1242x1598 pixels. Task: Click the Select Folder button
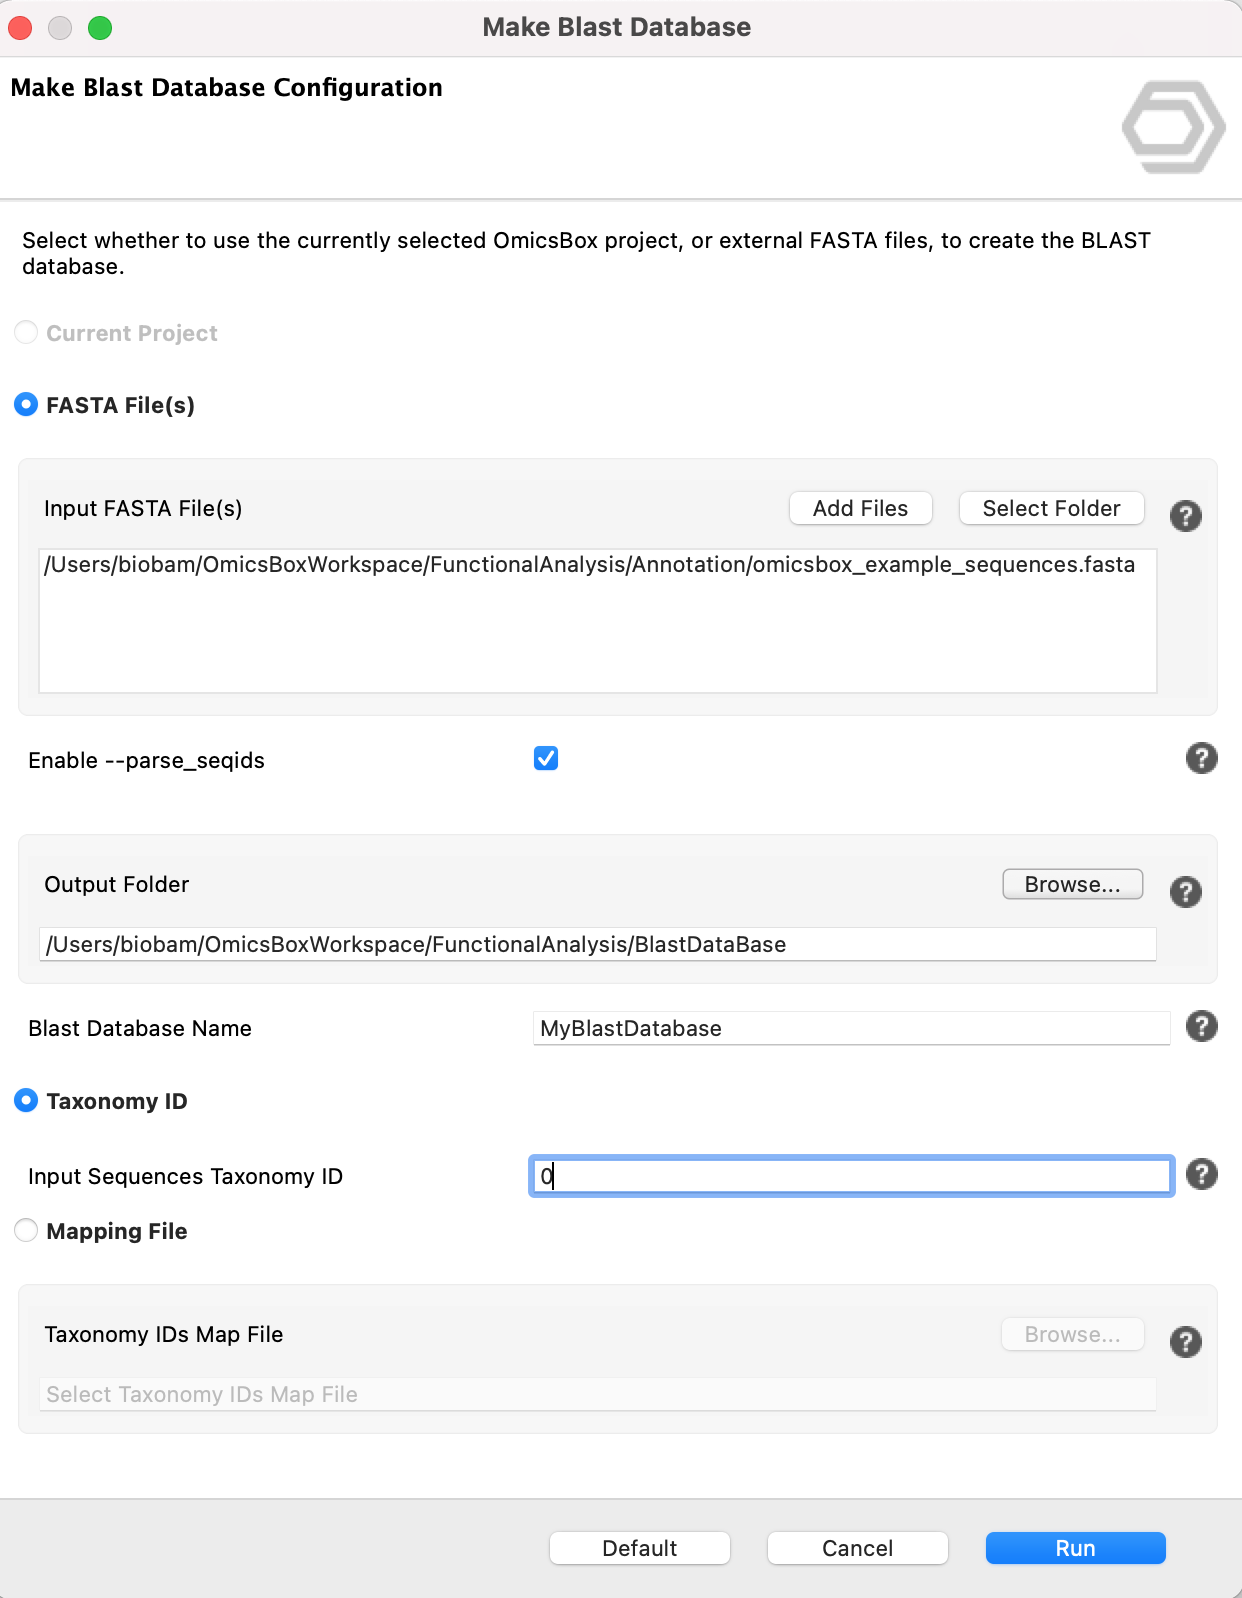[1051, 508]
